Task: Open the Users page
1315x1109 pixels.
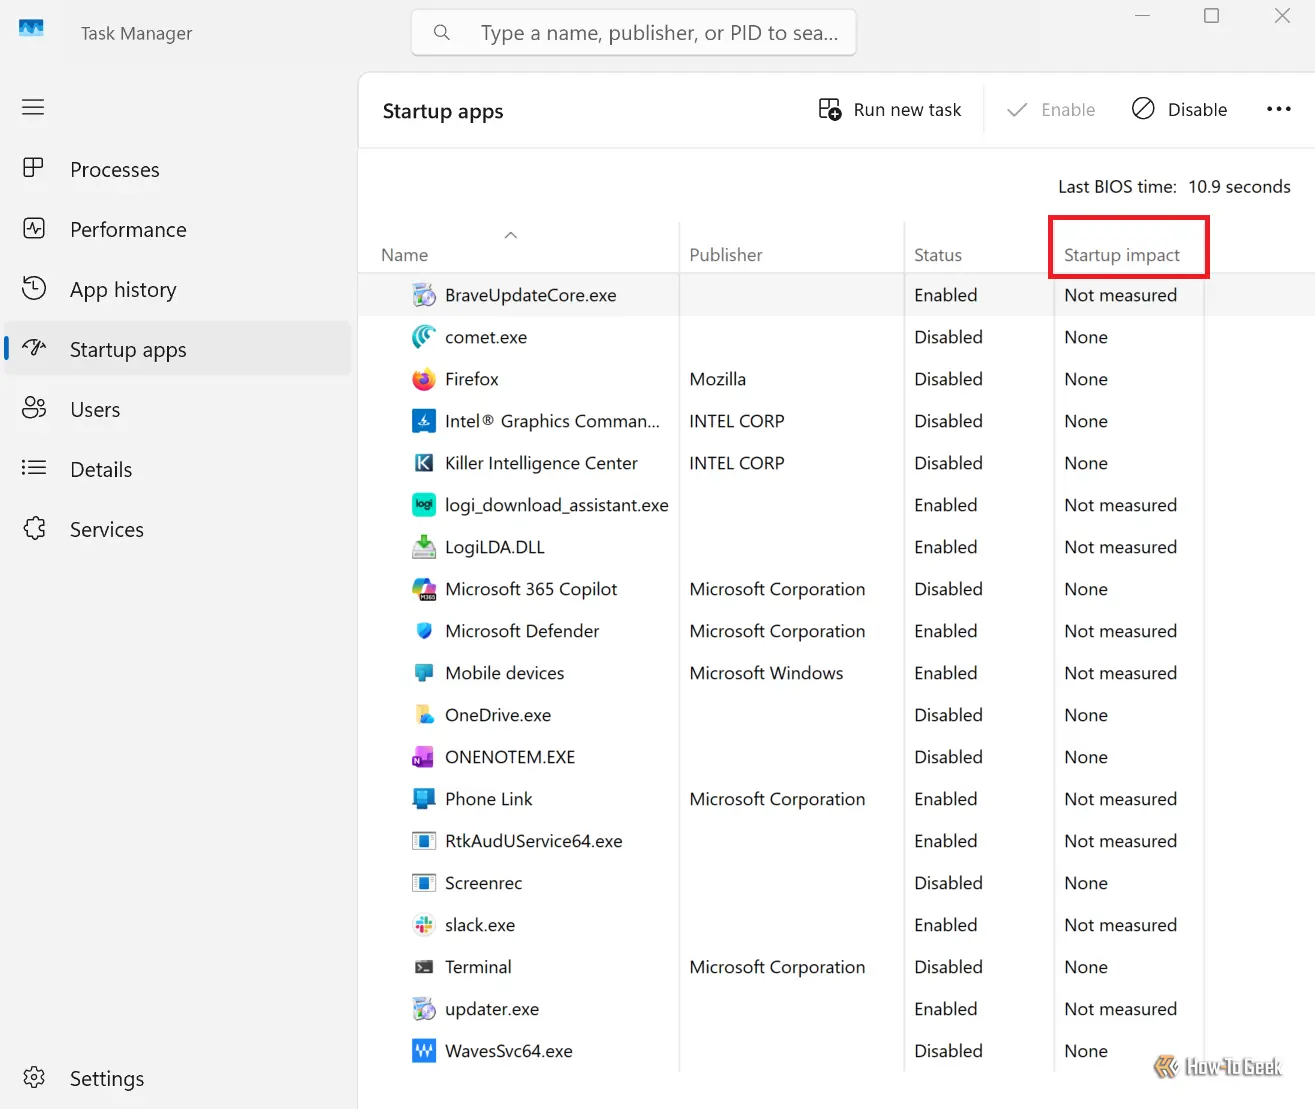Action: coord(178,410)
